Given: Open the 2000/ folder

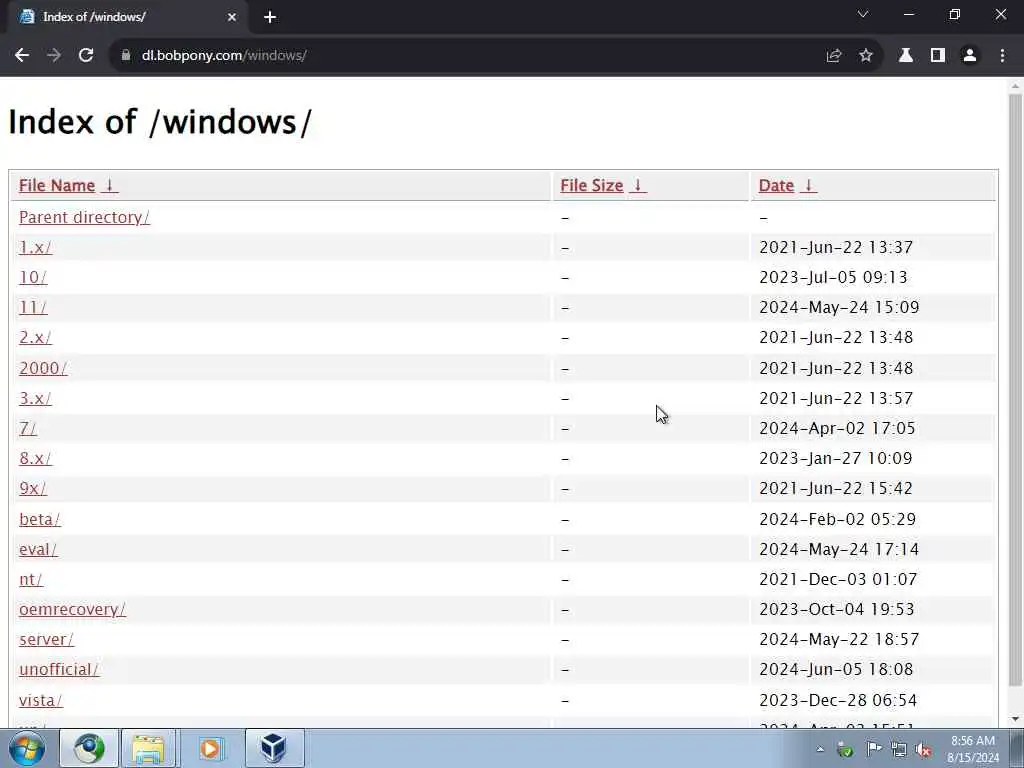Looking at the screenshot, I should click(x=43, y=368).
